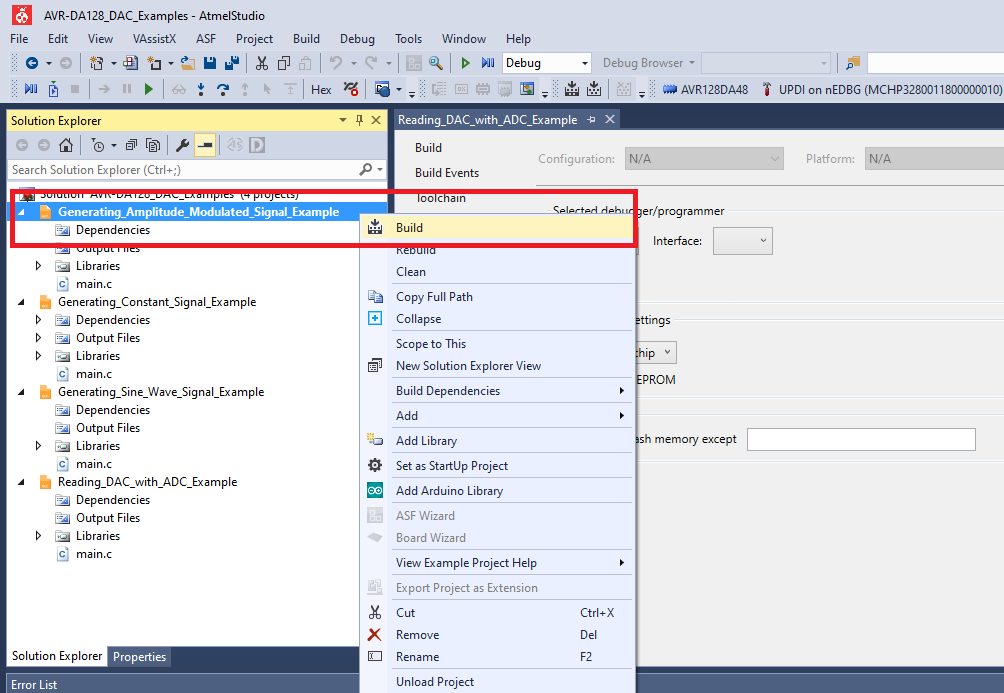This screenshot has height=693, width=1004.
Task: Open the Tools menu
Action: (x=409, y=39)
